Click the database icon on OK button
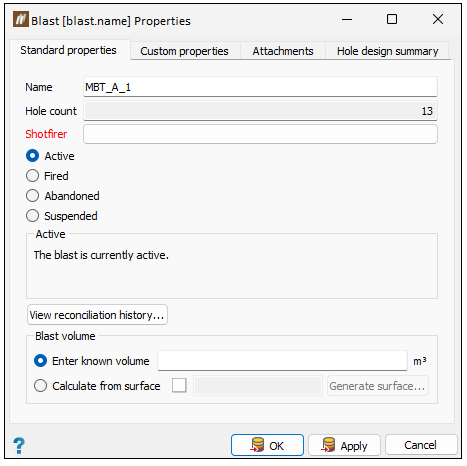Image resolution: width=467 pixels, height=466 pixels. 257,445
